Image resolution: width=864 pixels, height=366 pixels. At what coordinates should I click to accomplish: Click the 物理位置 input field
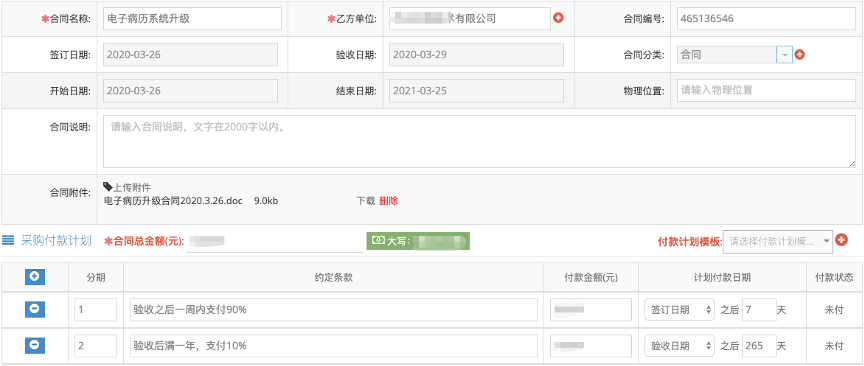pyautogui.click(x=766, y=90)
